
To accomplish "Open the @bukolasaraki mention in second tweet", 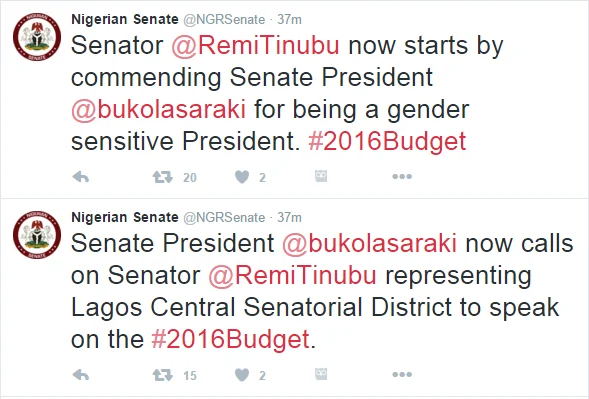I will point(370,243).
